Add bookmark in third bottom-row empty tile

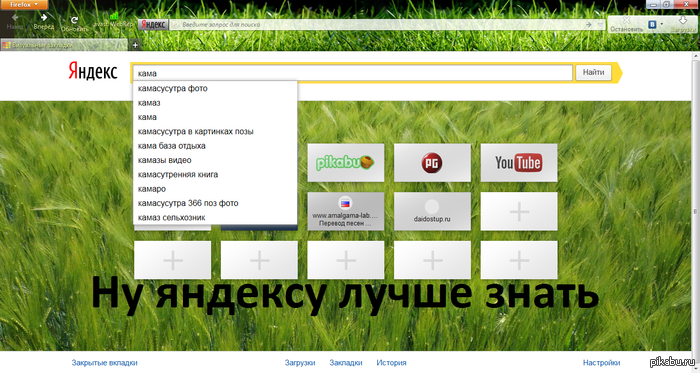click(346, 260)
